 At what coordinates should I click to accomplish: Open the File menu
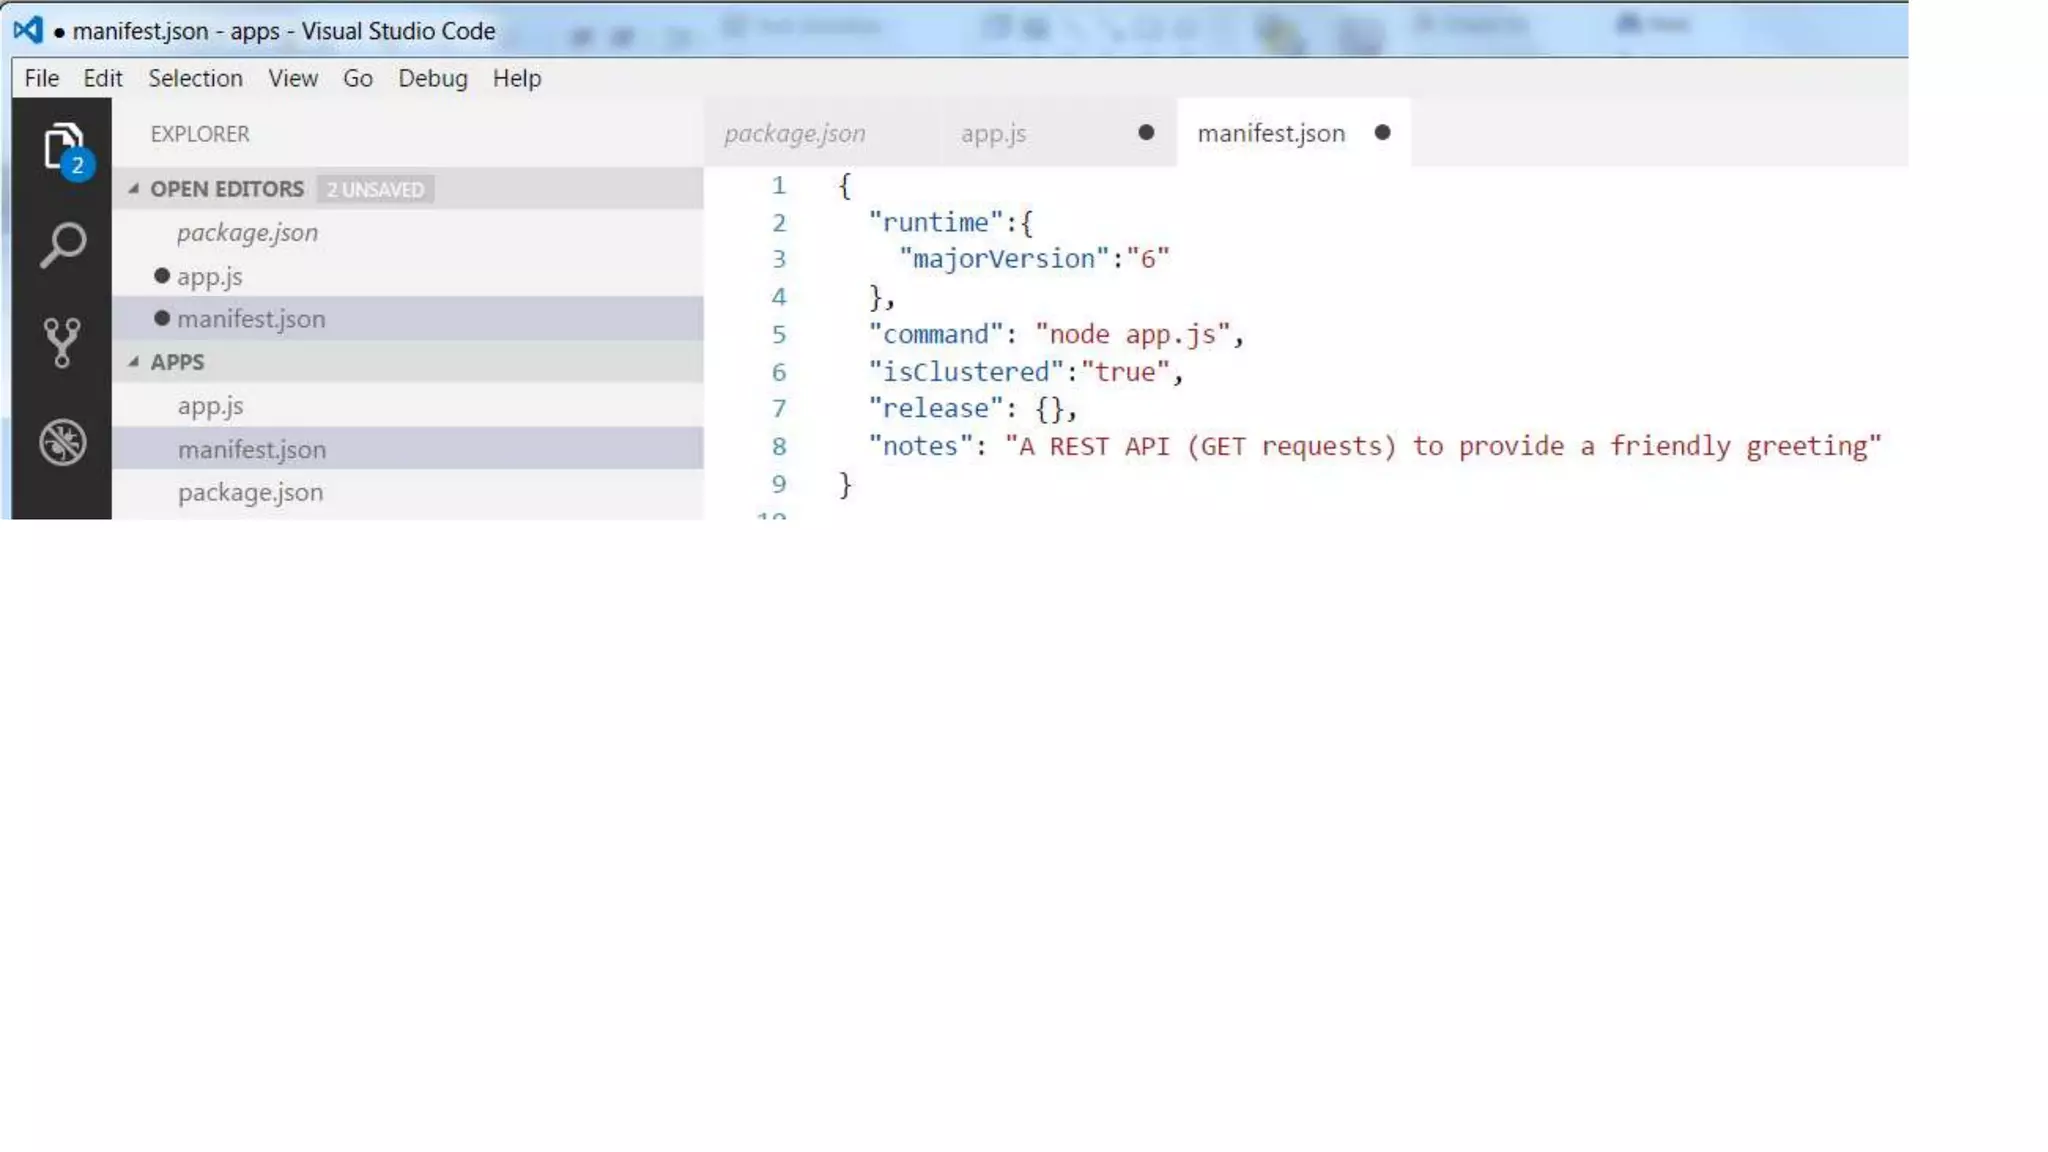(x=41, y=78)
